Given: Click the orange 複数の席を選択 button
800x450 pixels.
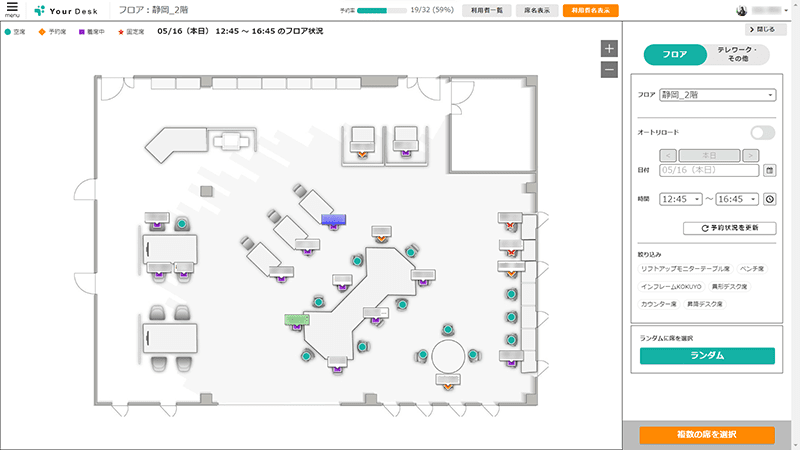Looking at the screenshot, I should [x=707, y=435].
